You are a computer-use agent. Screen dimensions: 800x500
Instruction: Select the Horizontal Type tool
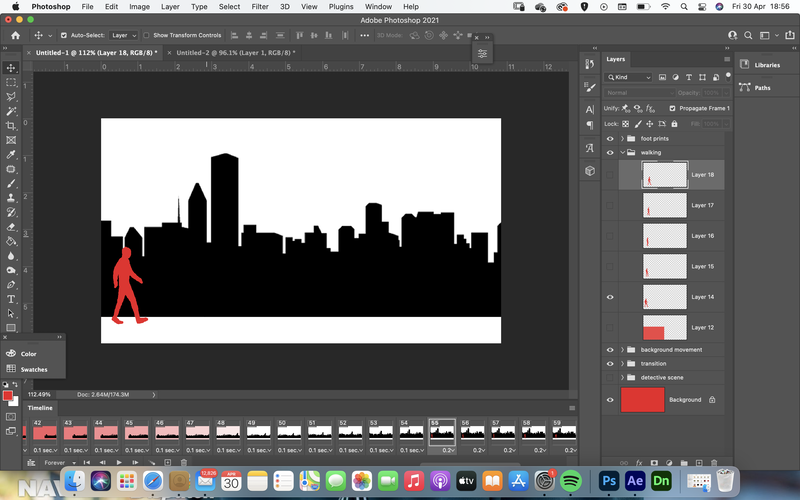tap(11, 299)
